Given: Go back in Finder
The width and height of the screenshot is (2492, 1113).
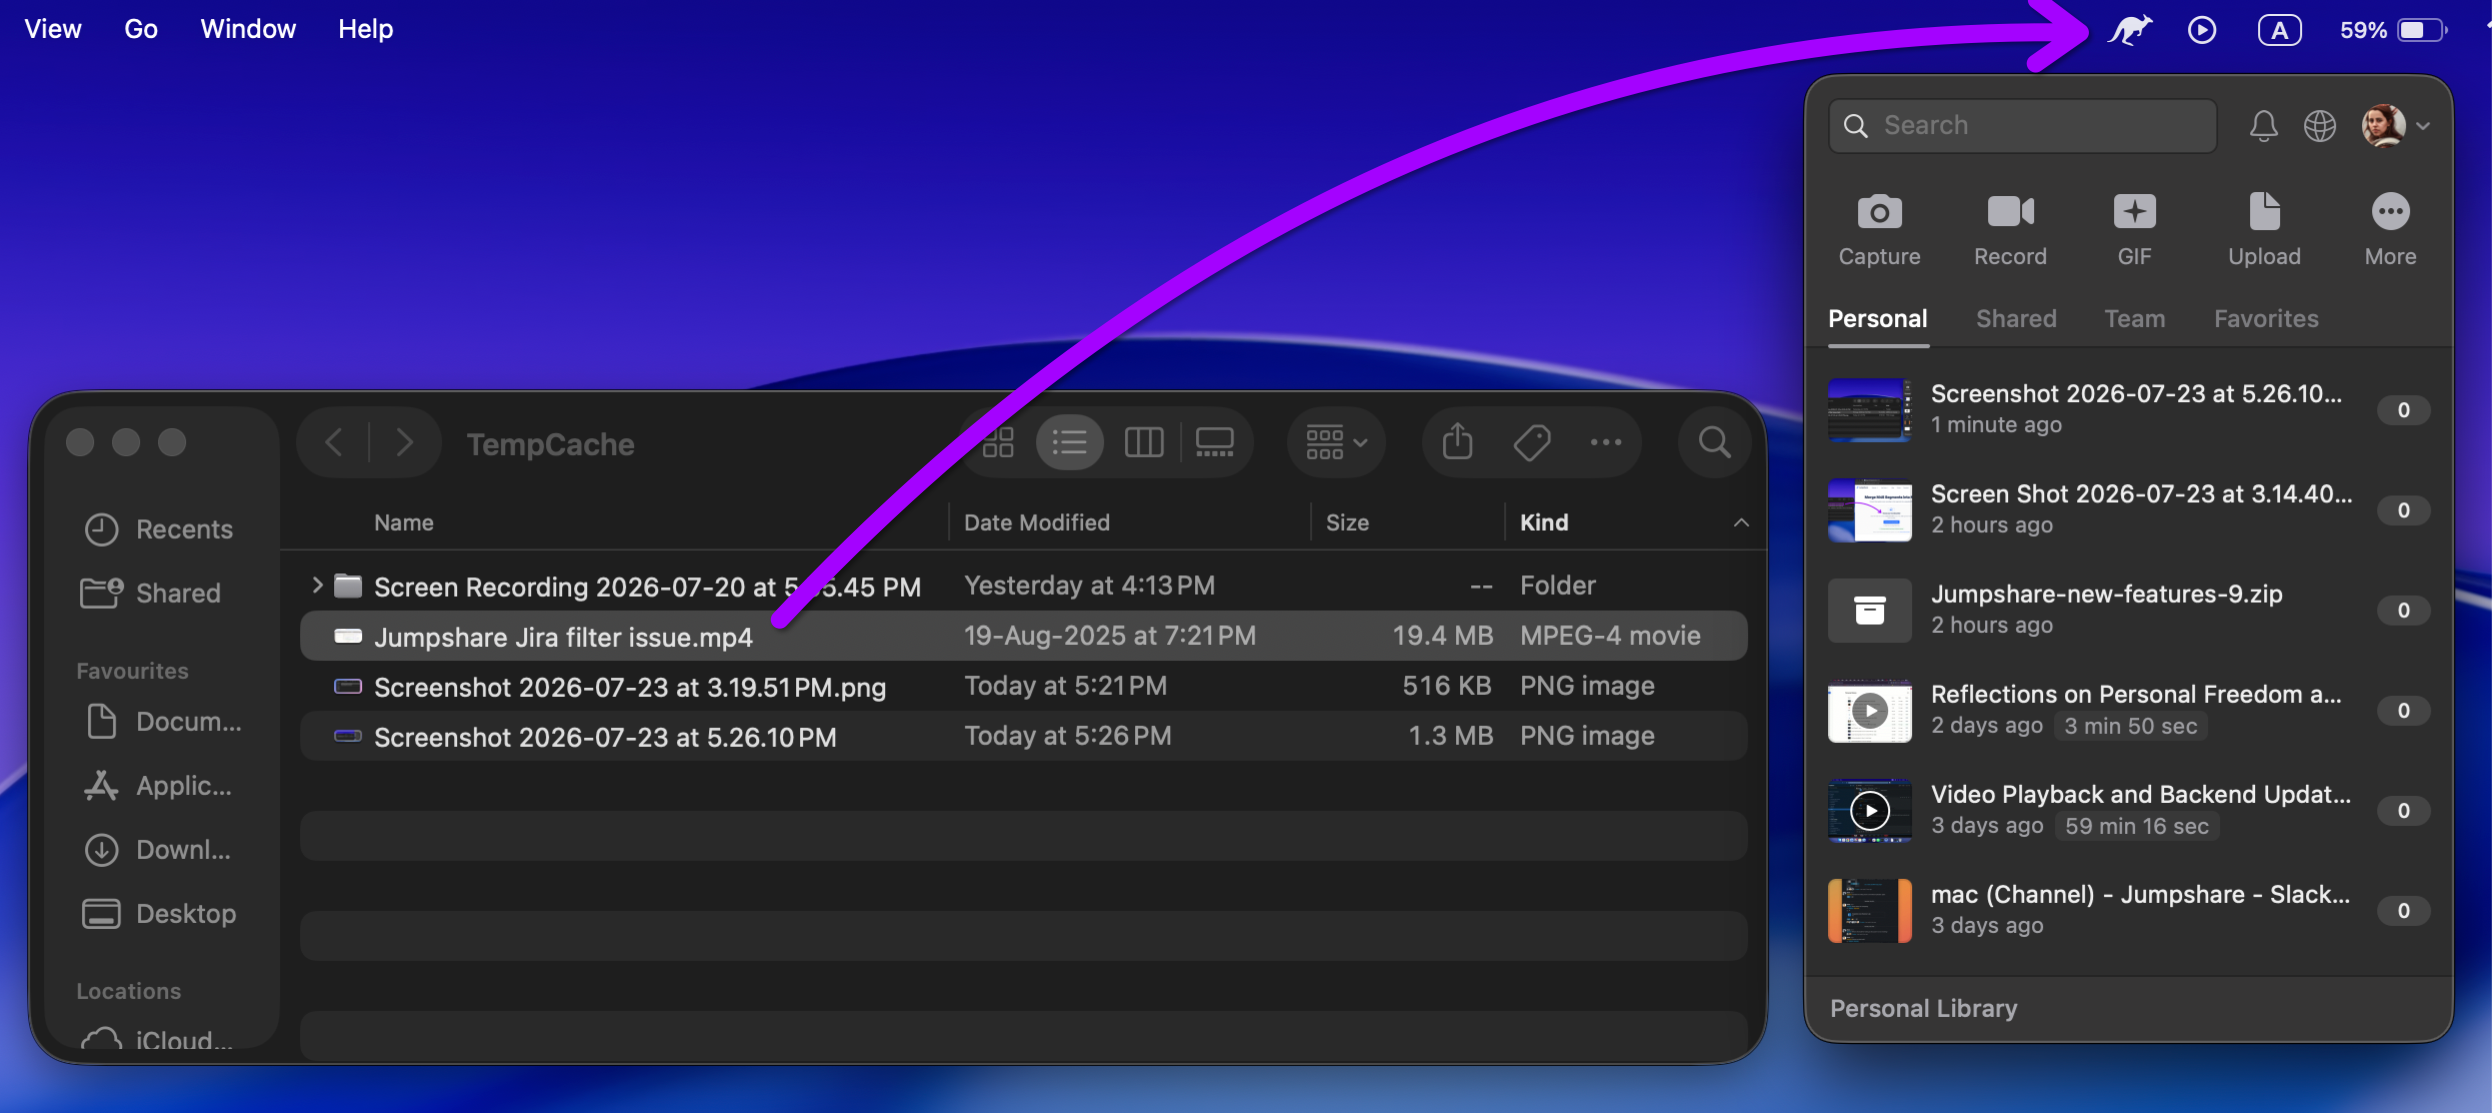Looking at the screenshot, I should click(334, 442).
